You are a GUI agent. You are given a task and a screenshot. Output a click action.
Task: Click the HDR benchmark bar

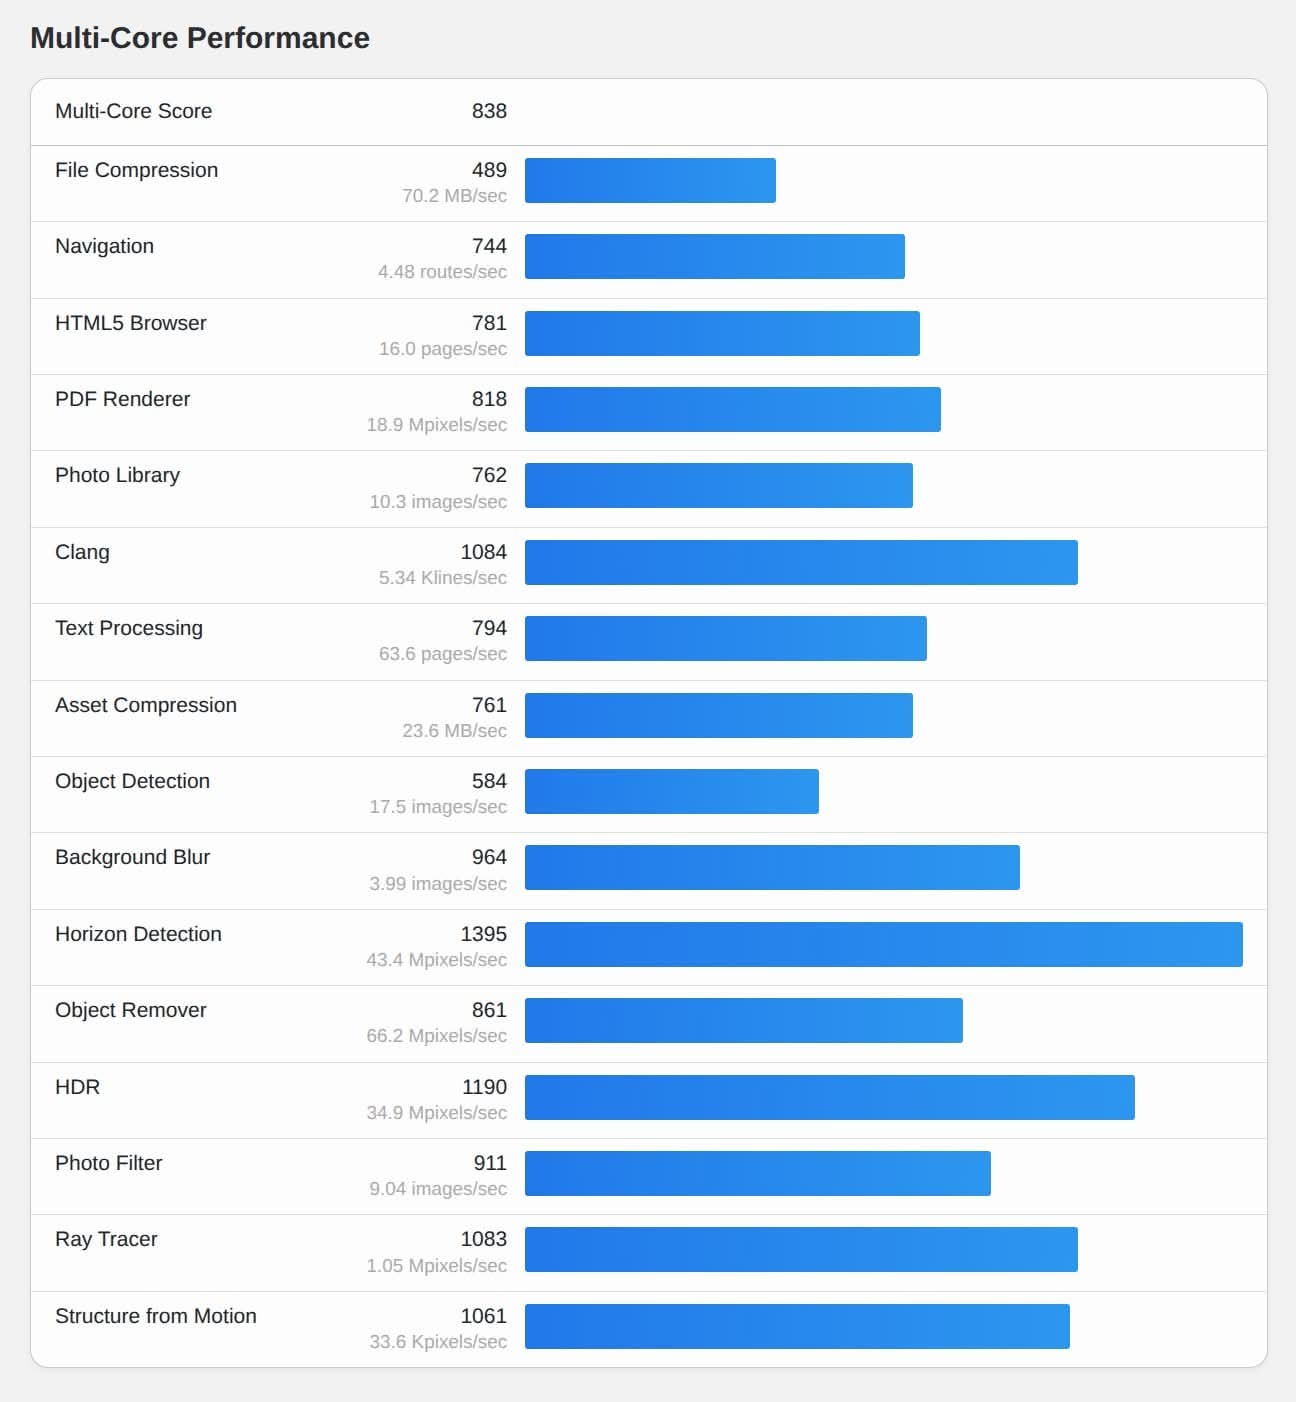829,1098
